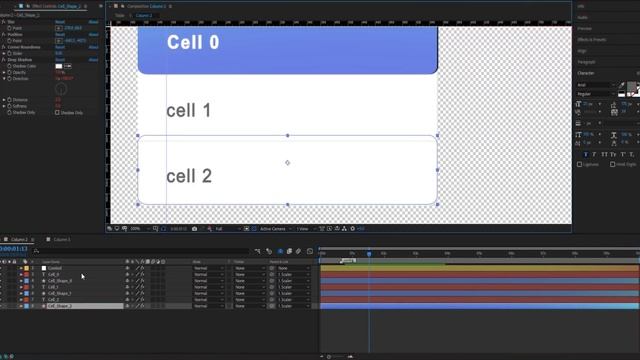Toggle transparency grid button in viewer
This screenshot has height=360, width=640.
coord(254,229)
